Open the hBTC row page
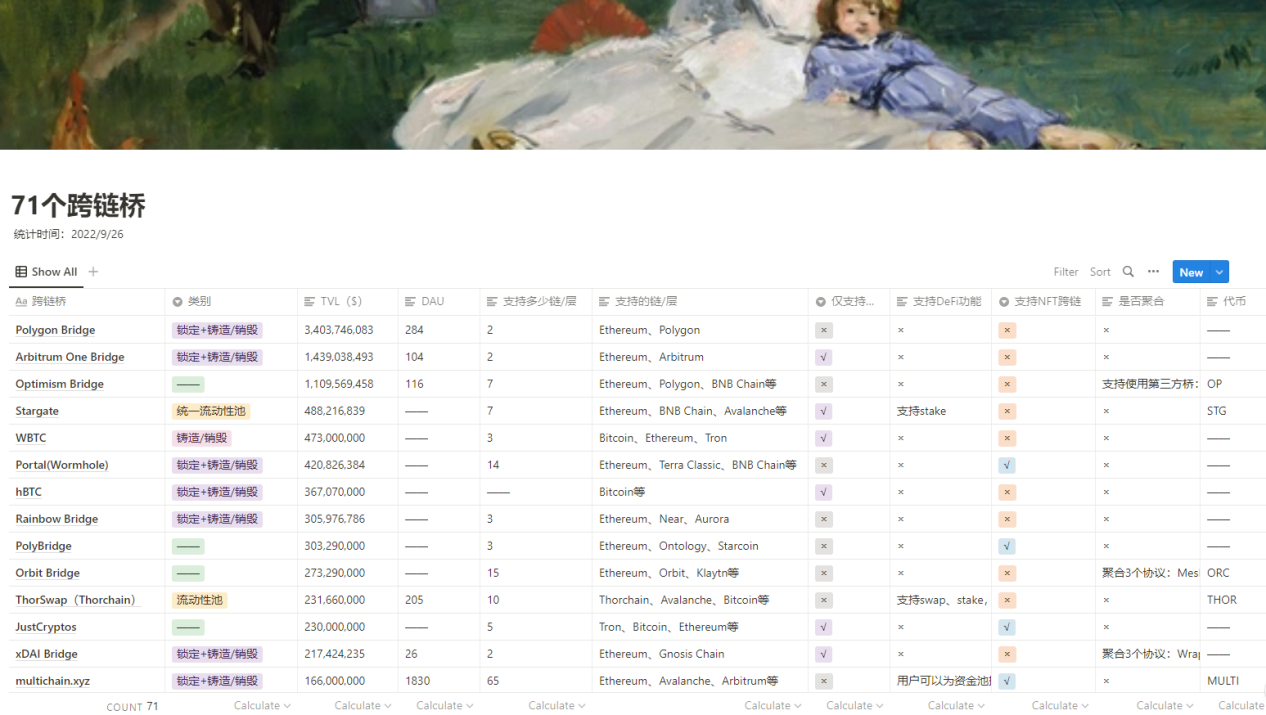The image size is (1266, 715). [28, 492]
